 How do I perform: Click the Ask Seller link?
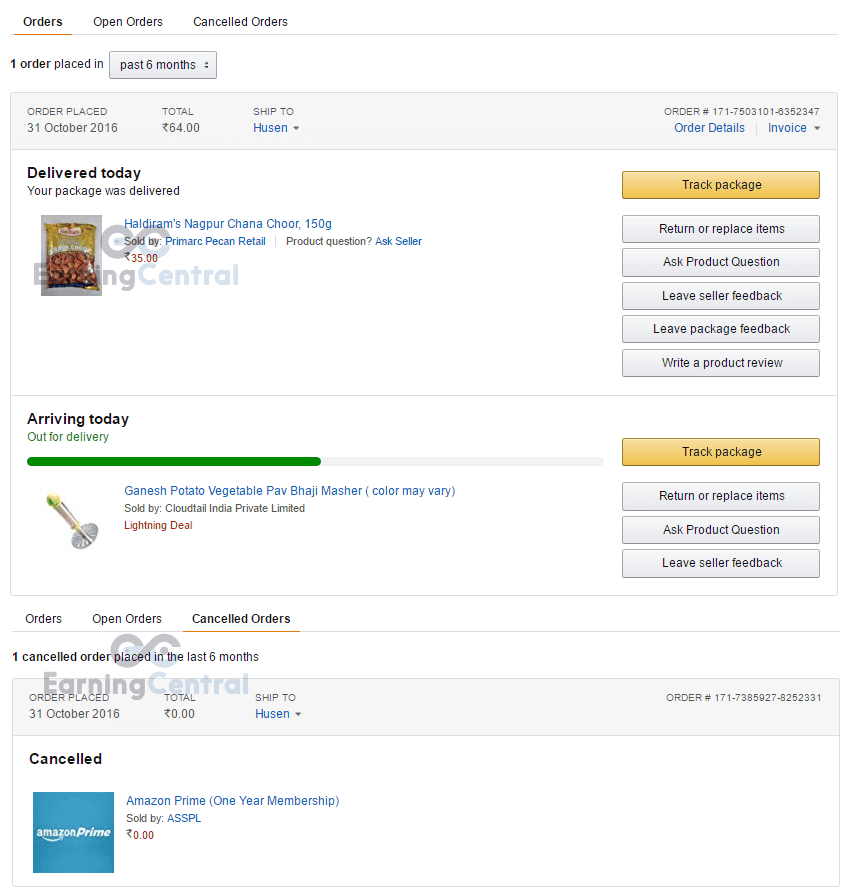(x=398, y=240)
